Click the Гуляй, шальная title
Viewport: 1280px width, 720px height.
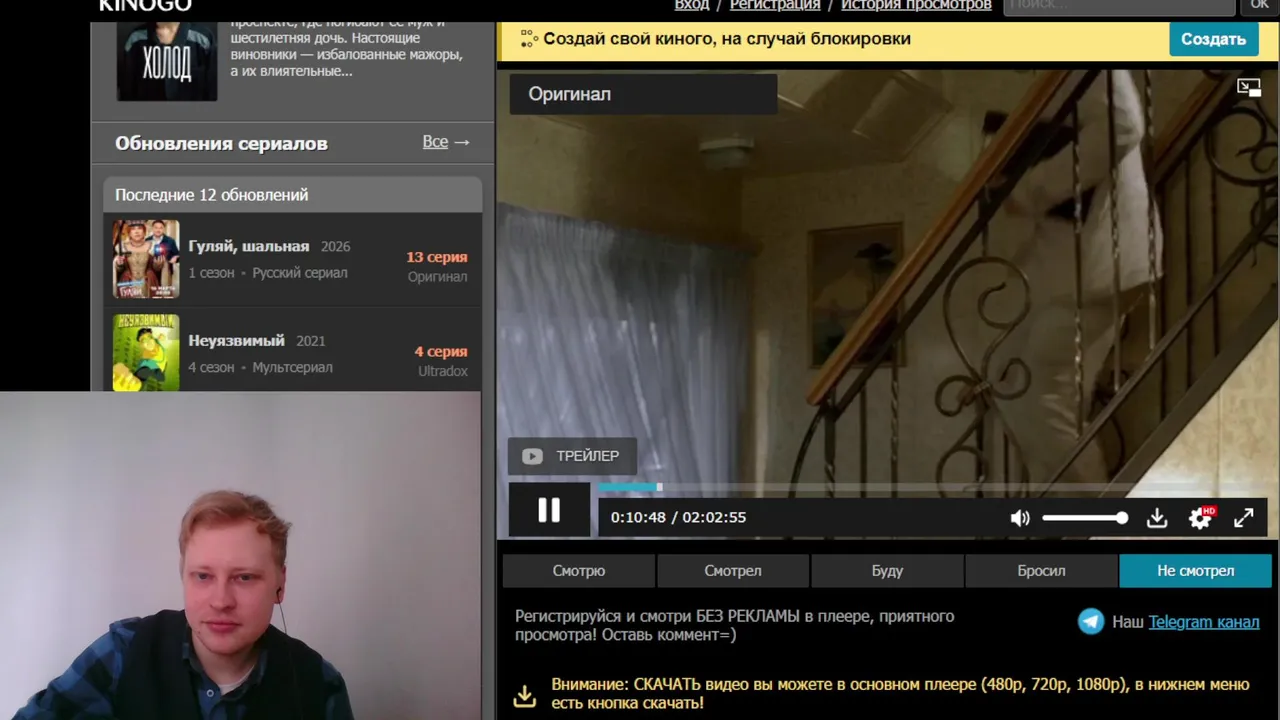pyautogui.click(x=249, y=246)
